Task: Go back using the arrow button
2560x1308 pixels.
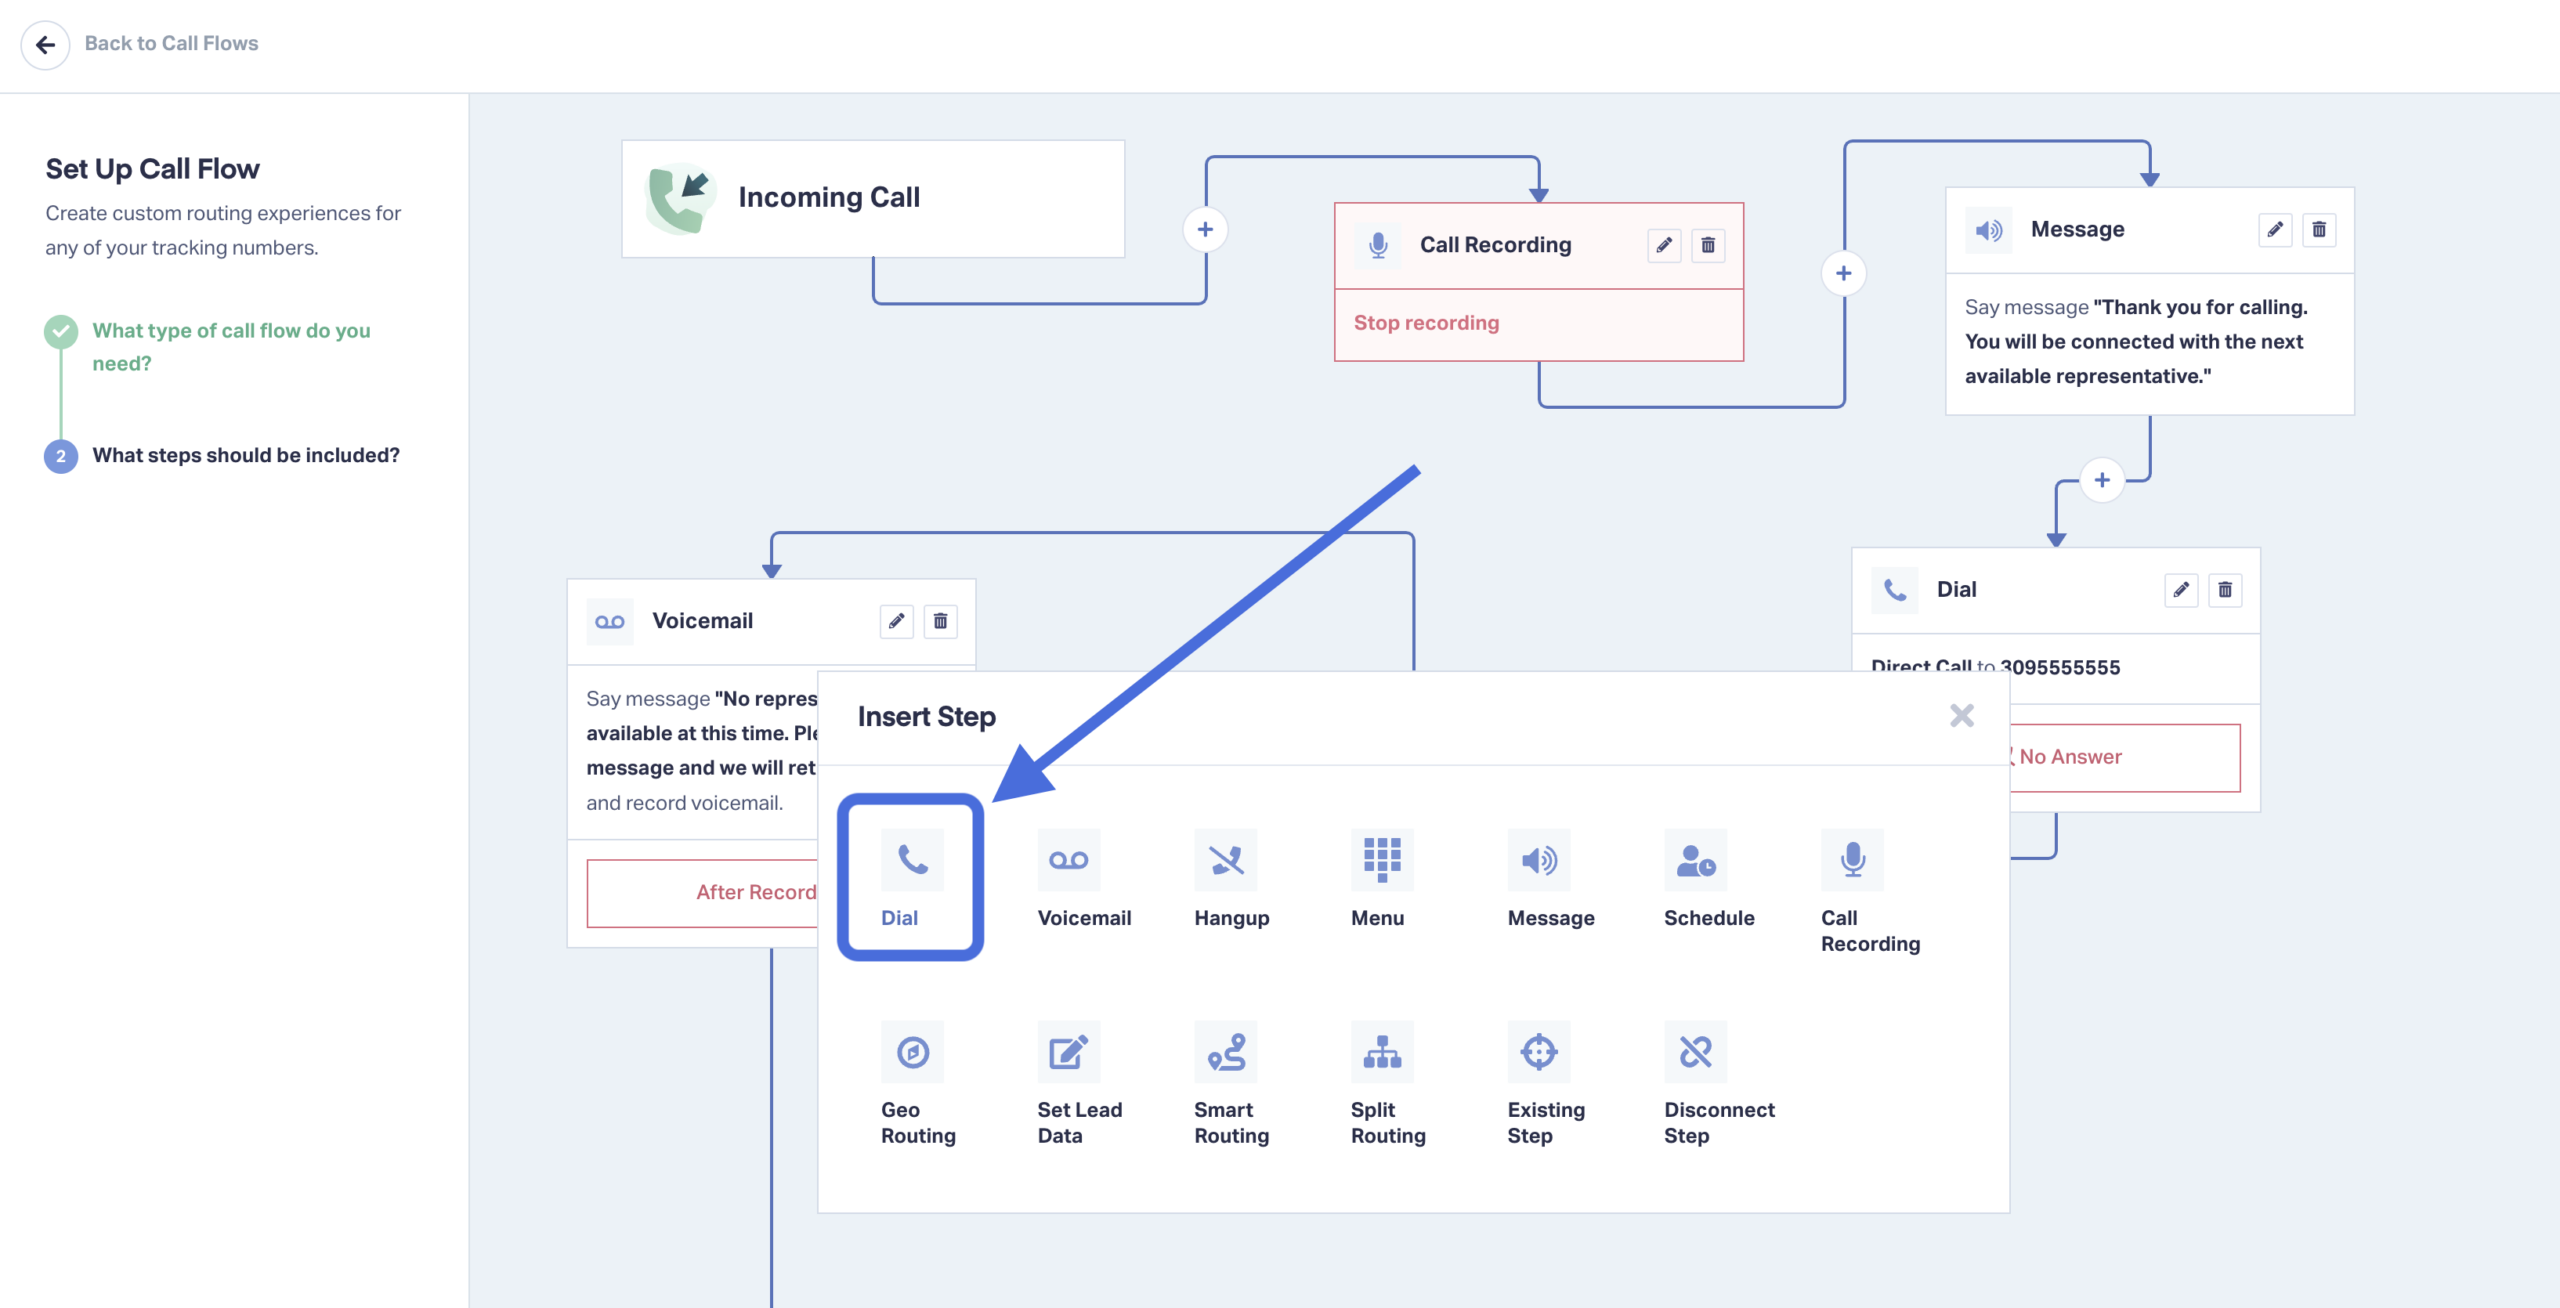Action: [45, 44]
